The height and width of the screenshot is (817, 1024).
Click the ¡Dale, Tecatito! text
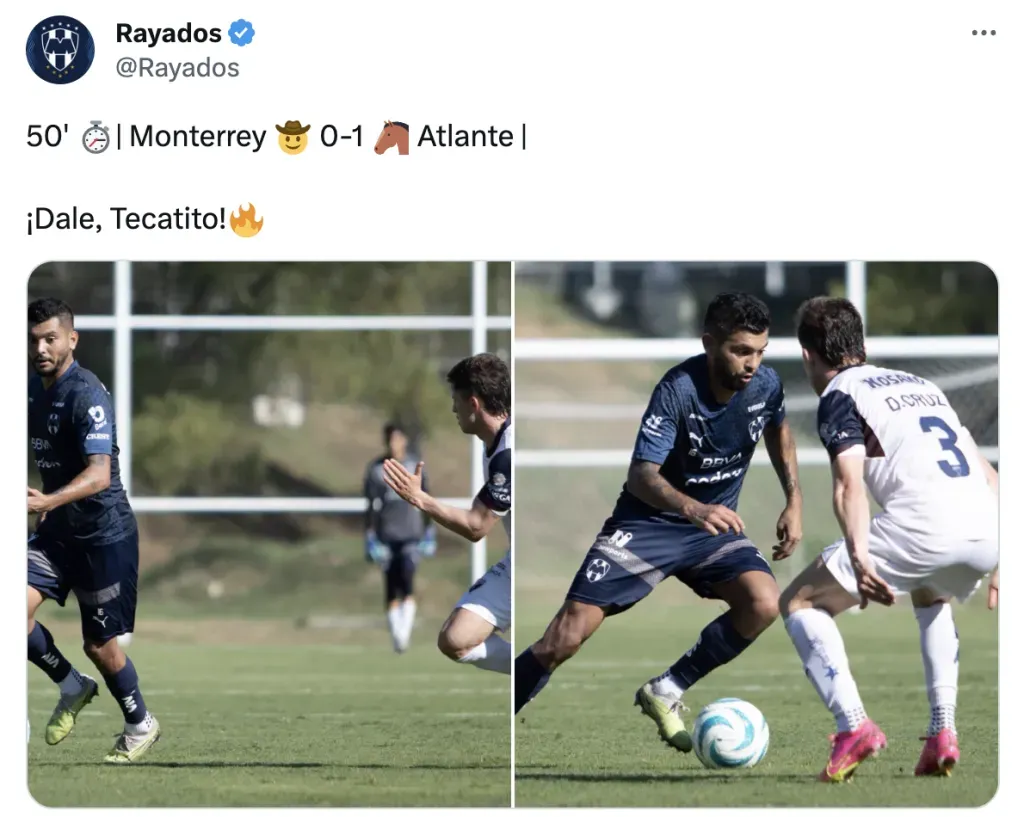tap(127, 219)
